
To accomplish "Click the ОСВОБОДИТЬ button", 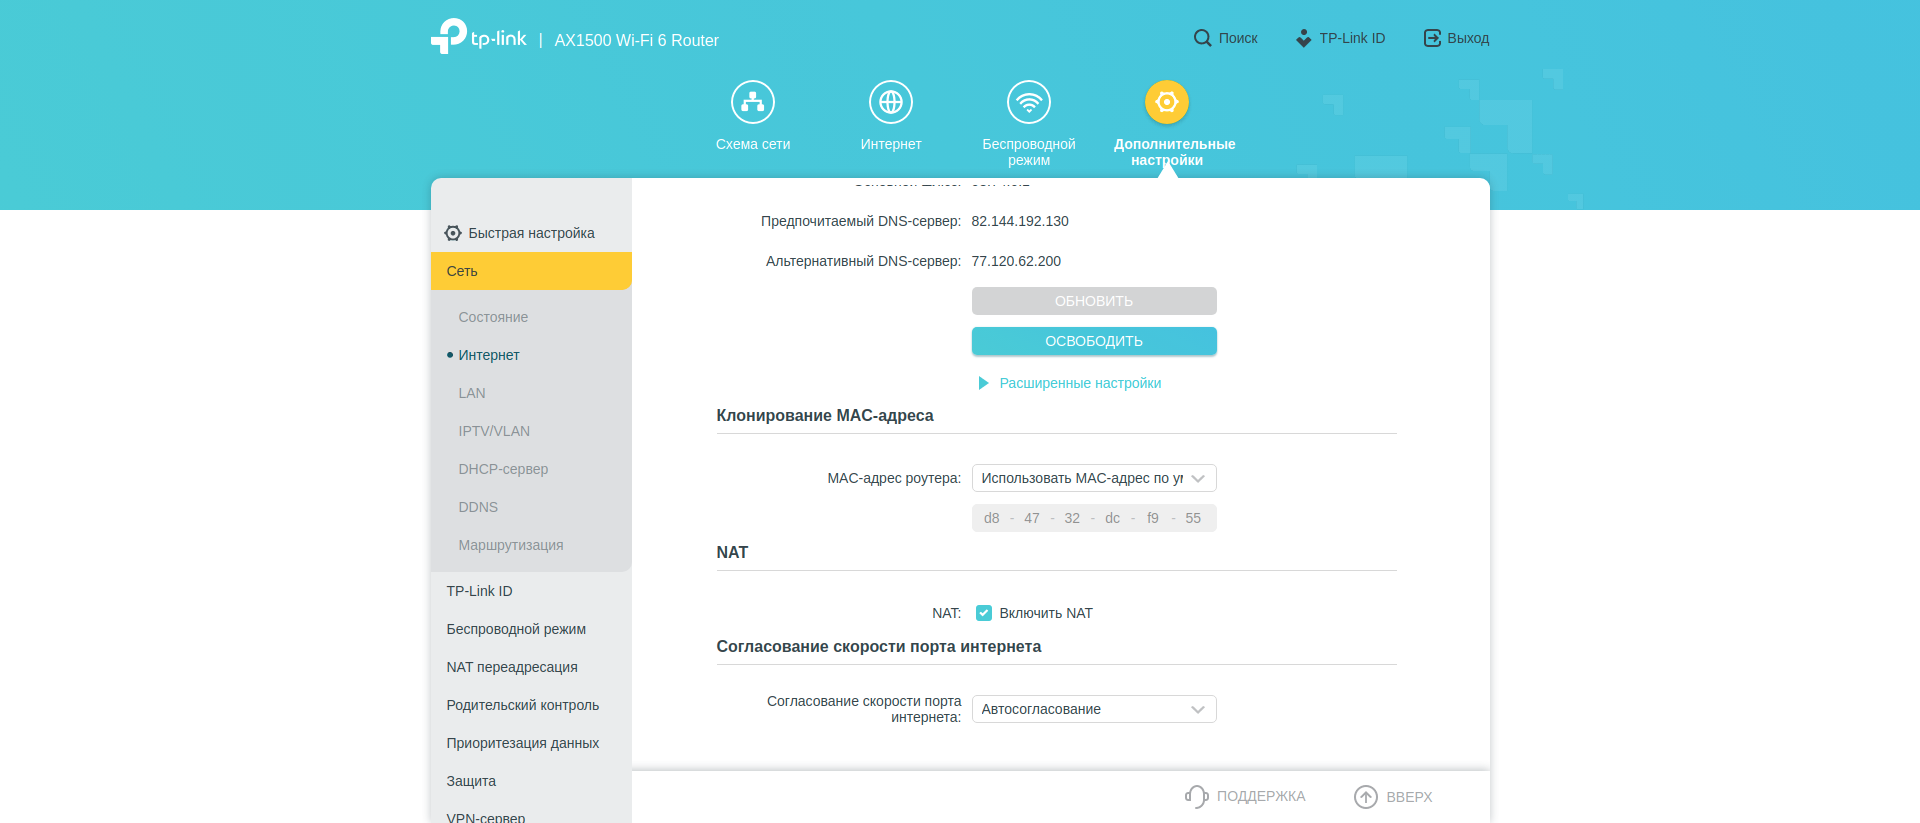I will [x=1093, y=341].
